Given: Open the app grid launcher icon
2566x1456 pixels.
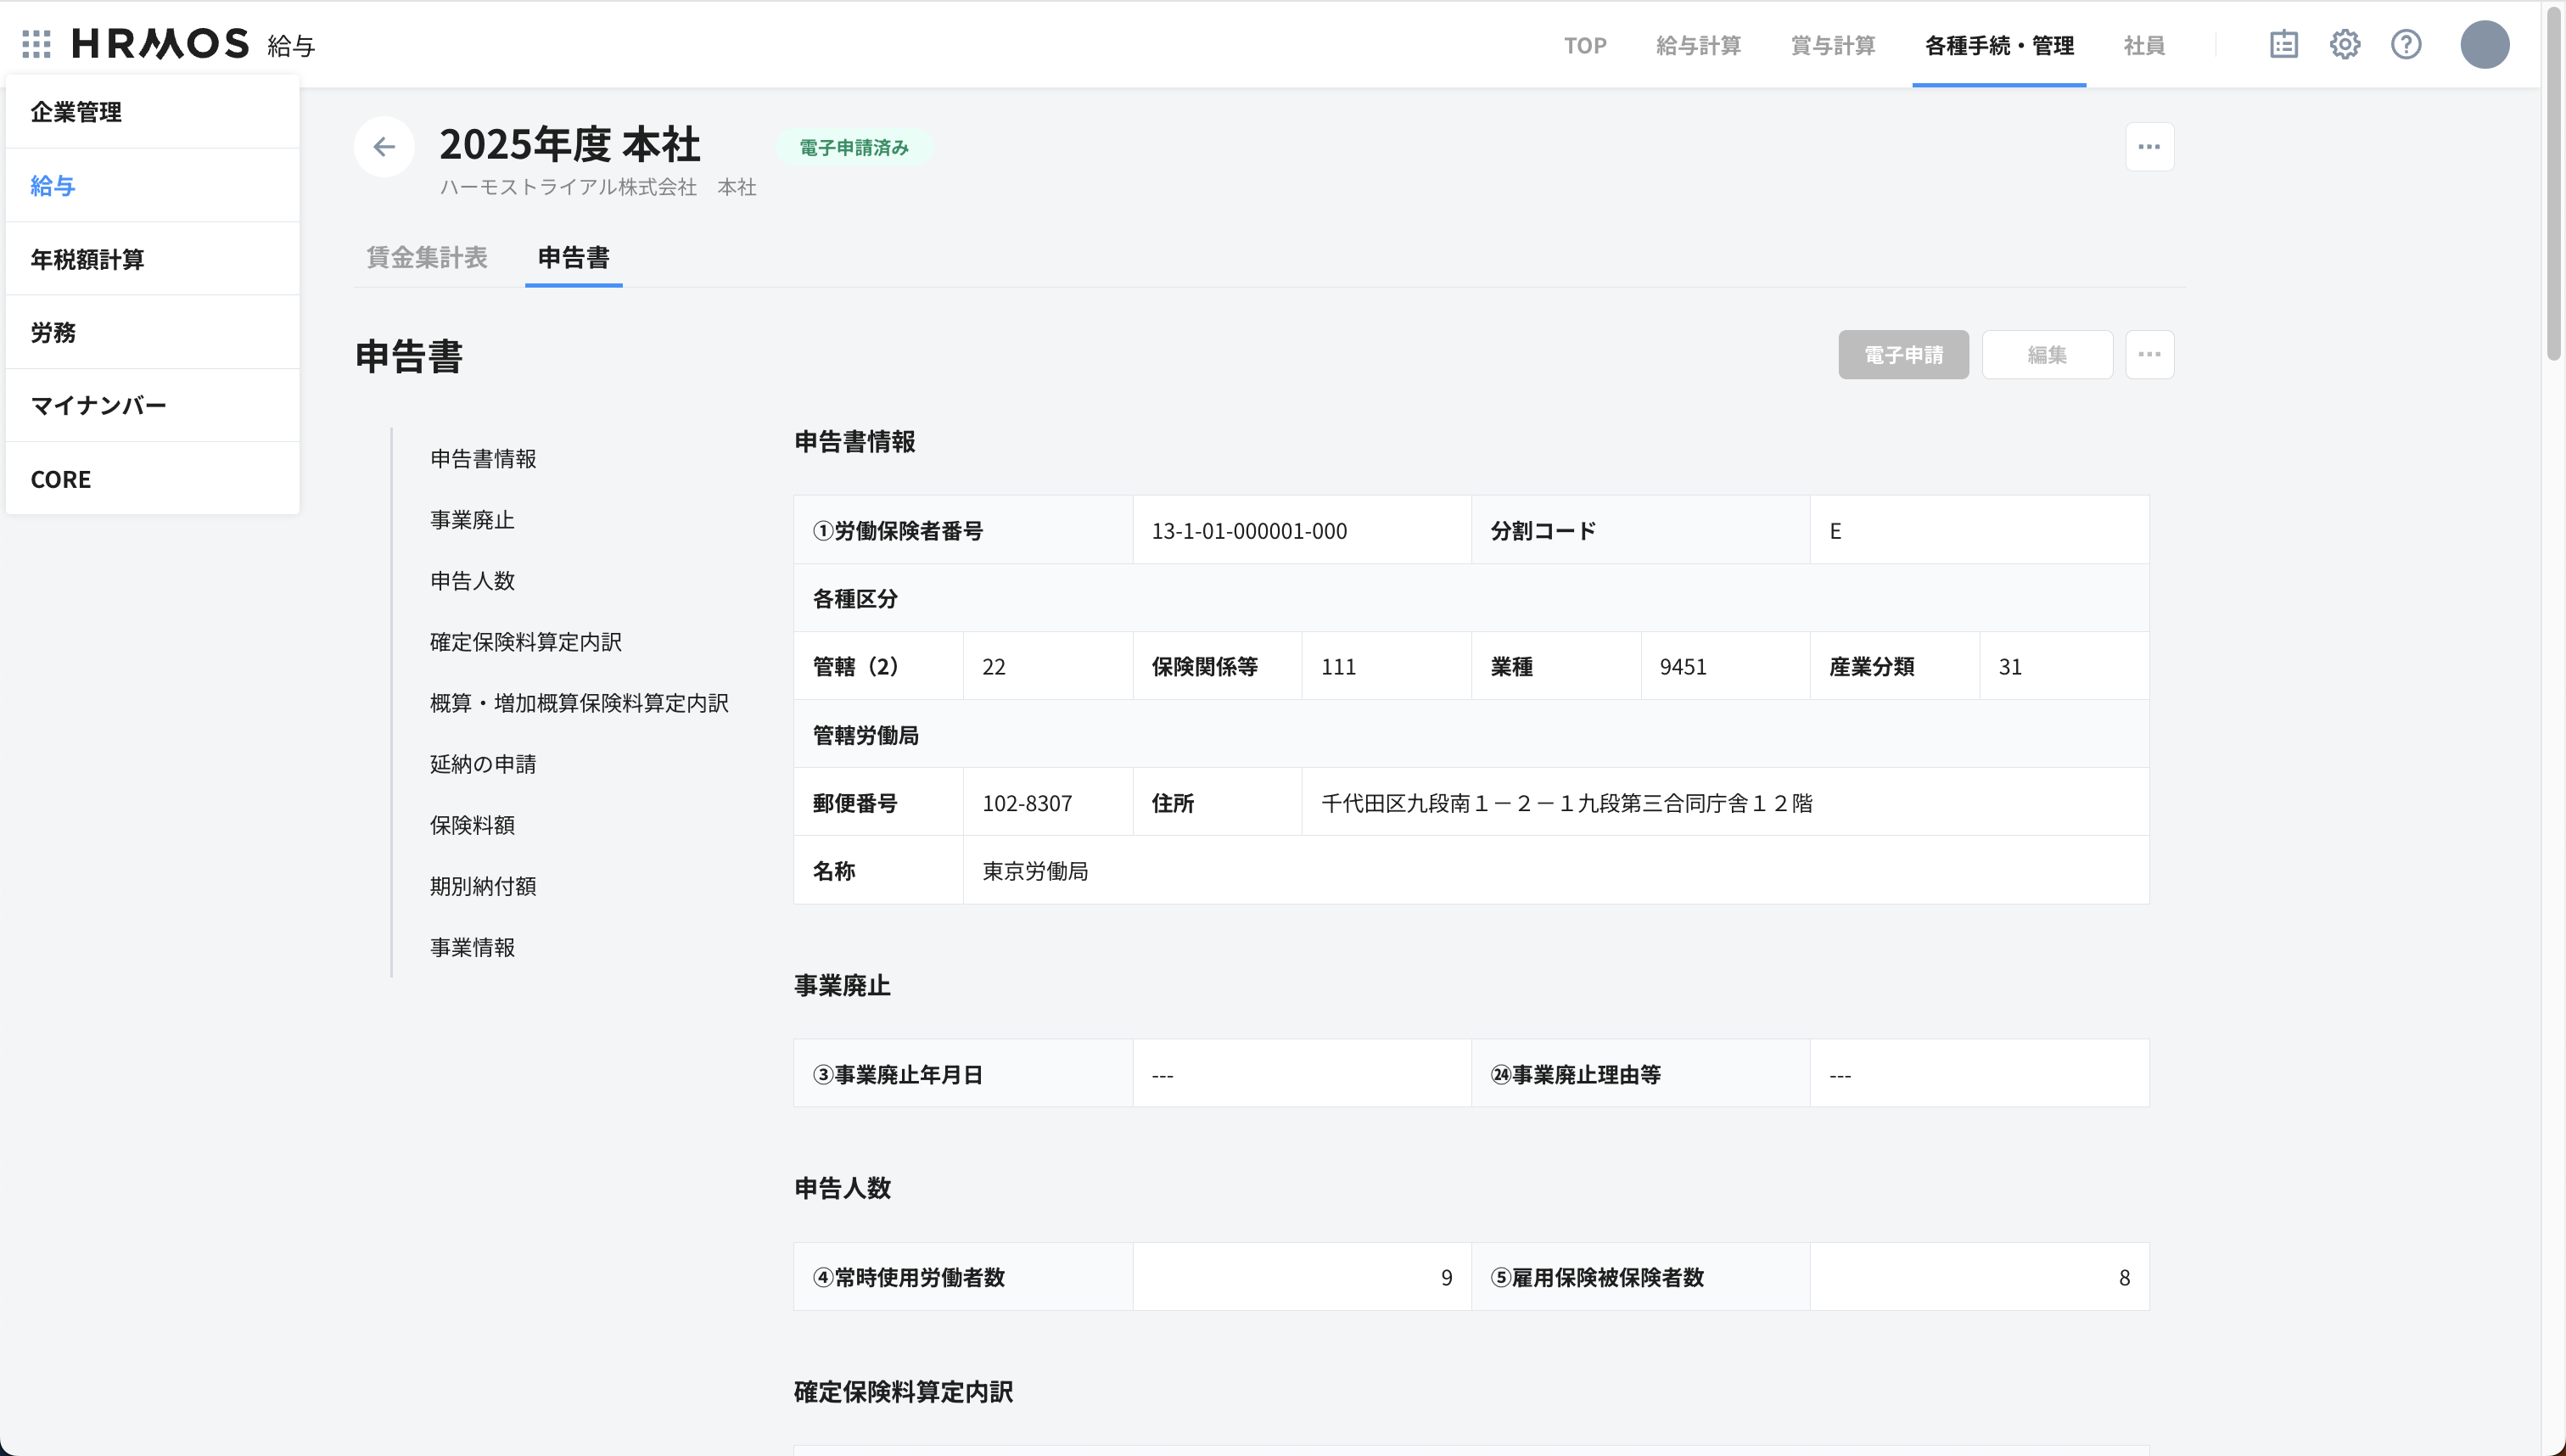Looking at the screenshot, I should point(36,44).
